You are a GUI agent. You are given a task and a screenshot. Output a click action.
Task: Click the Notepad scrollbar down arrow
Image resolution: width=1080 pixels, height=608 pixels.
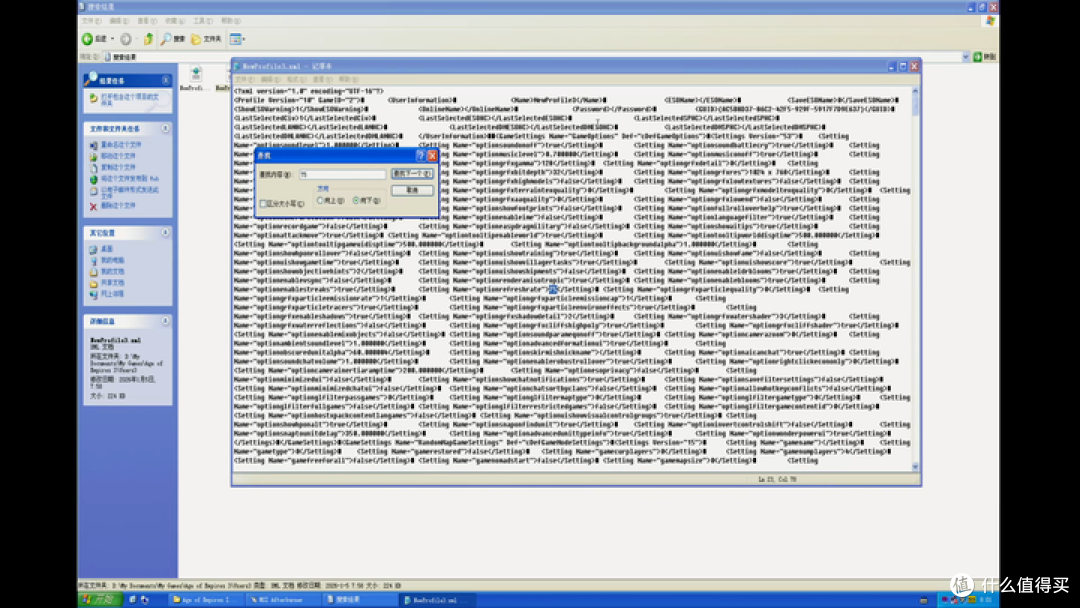[x=915, y=466]
